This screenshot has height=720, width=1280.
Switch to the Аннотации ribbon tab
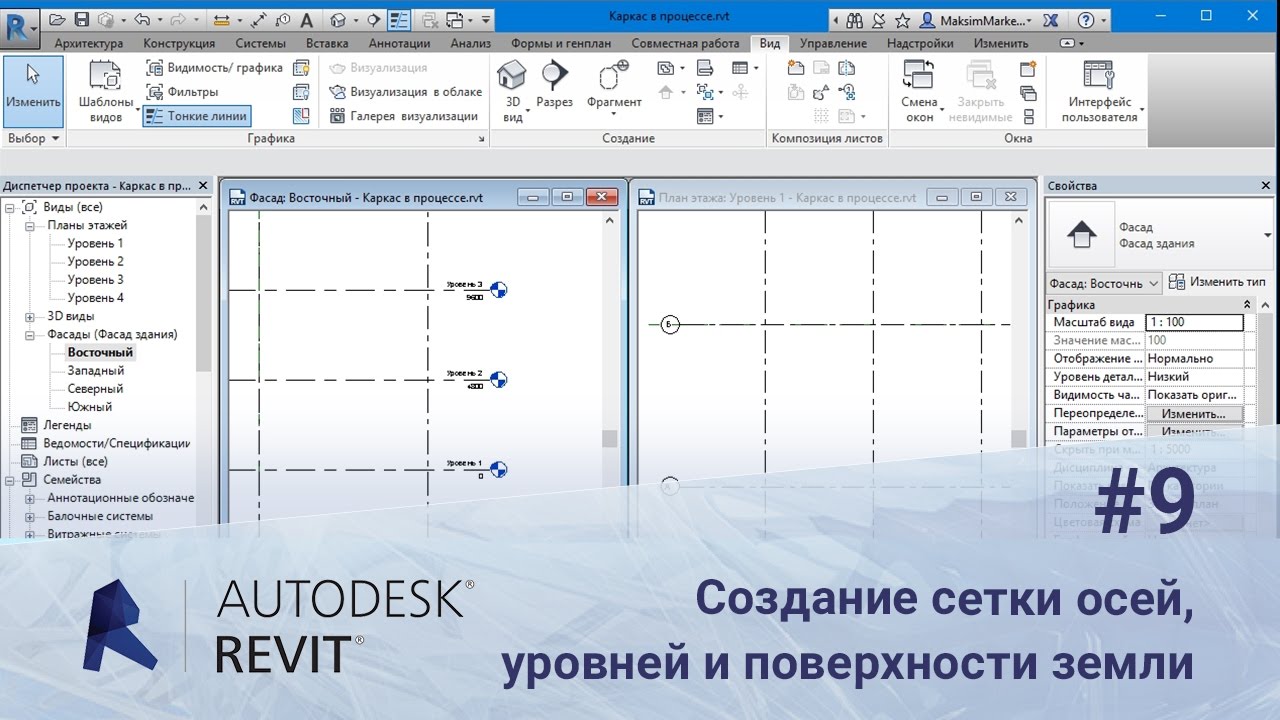(399, 43)
